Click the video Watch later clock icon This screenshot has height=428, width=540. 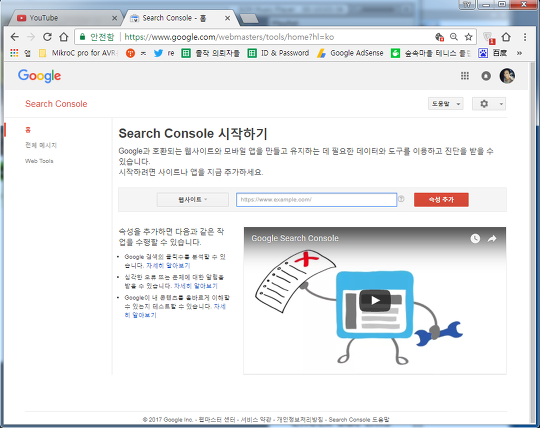click(475, 238)
